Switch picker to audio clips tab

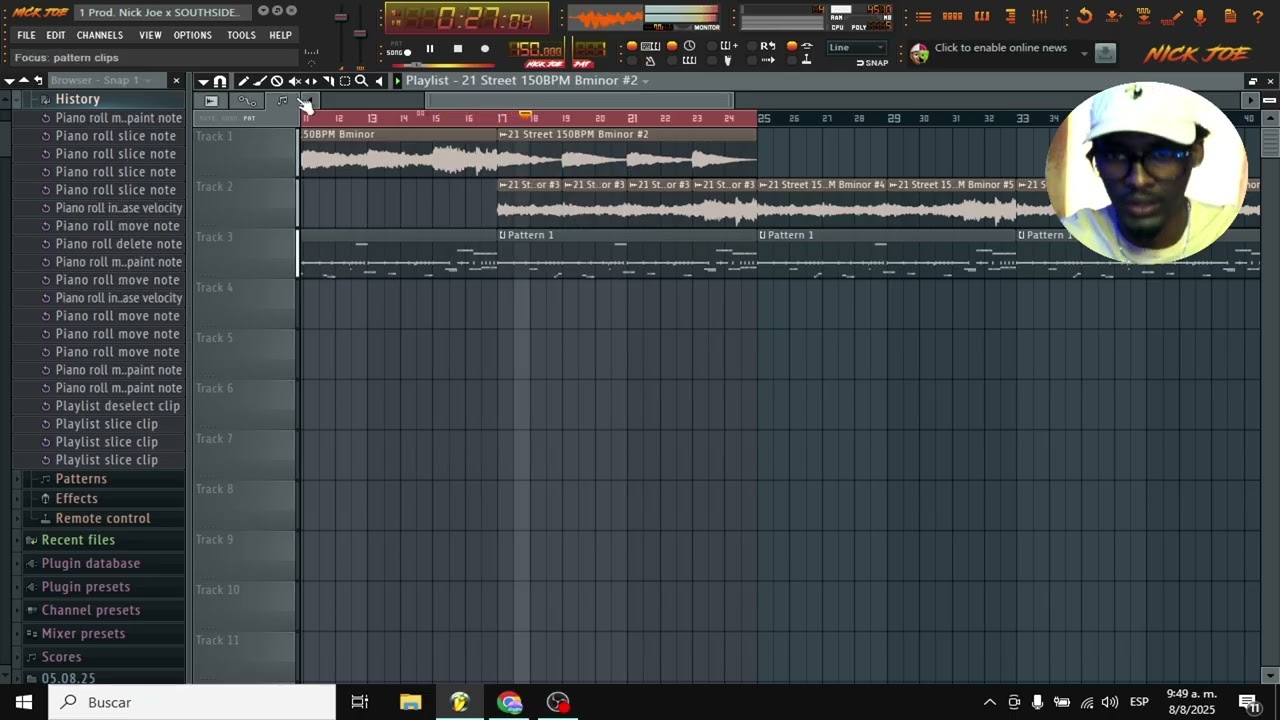pos(211,101)
